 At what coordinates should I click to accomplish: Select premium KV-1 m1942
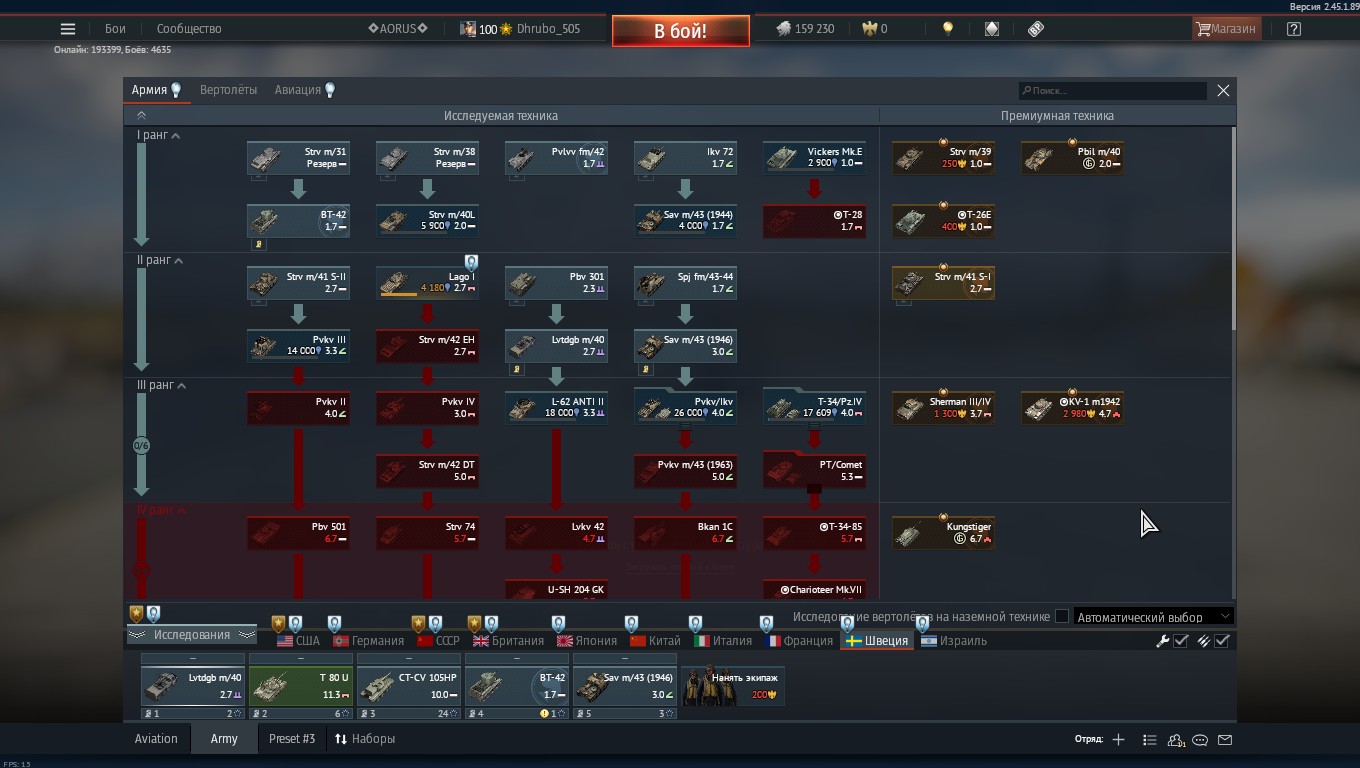point(1072,408)
